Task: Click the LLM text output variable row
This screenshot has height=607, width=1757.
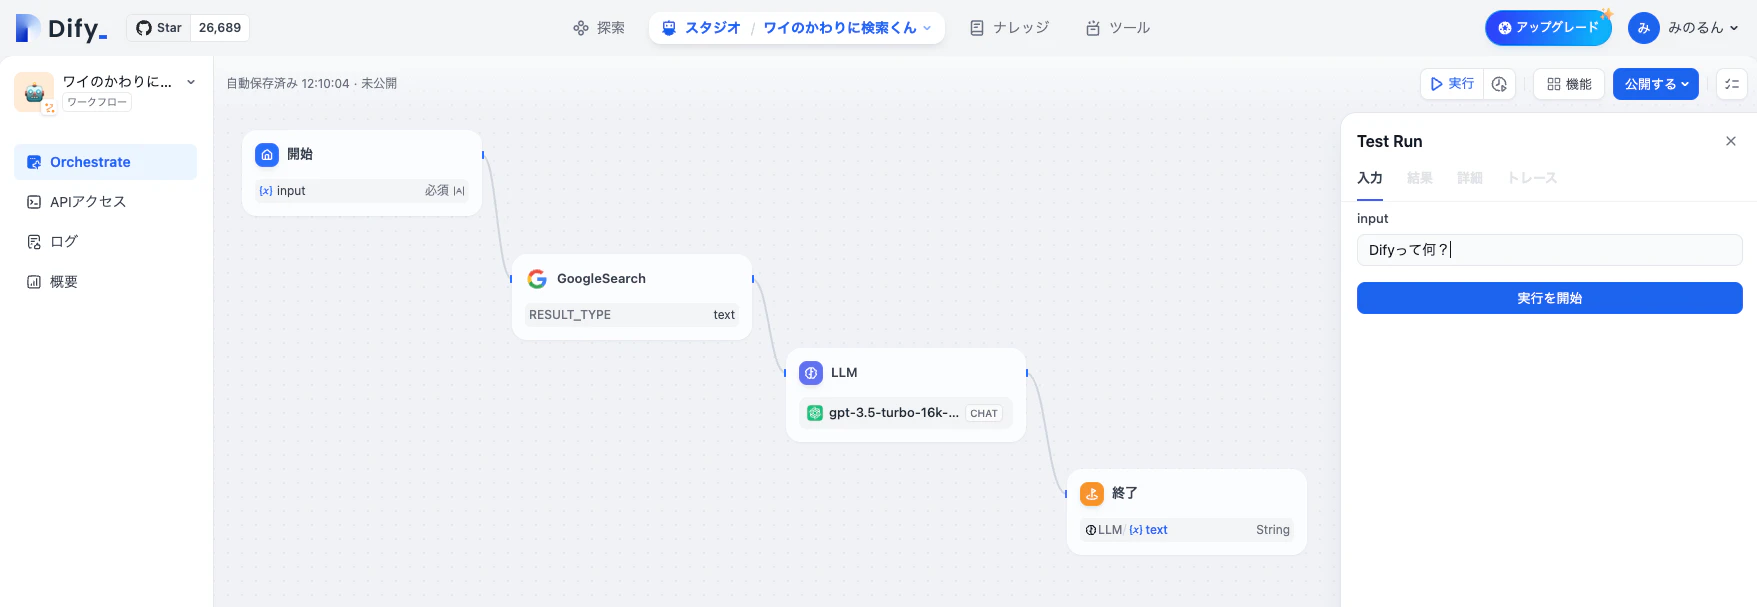Action: (x=1187, y=530)
